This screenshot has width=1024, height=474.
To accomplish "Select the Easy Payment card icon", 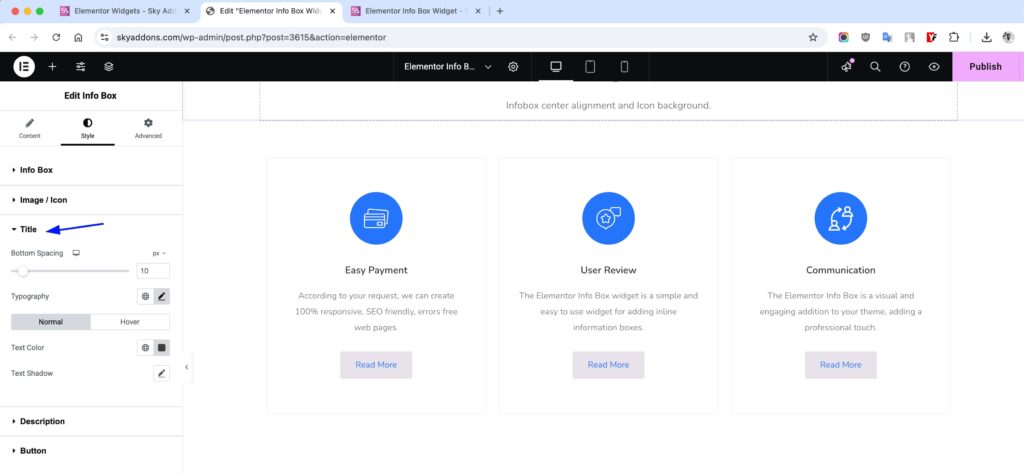I will 376,219.
